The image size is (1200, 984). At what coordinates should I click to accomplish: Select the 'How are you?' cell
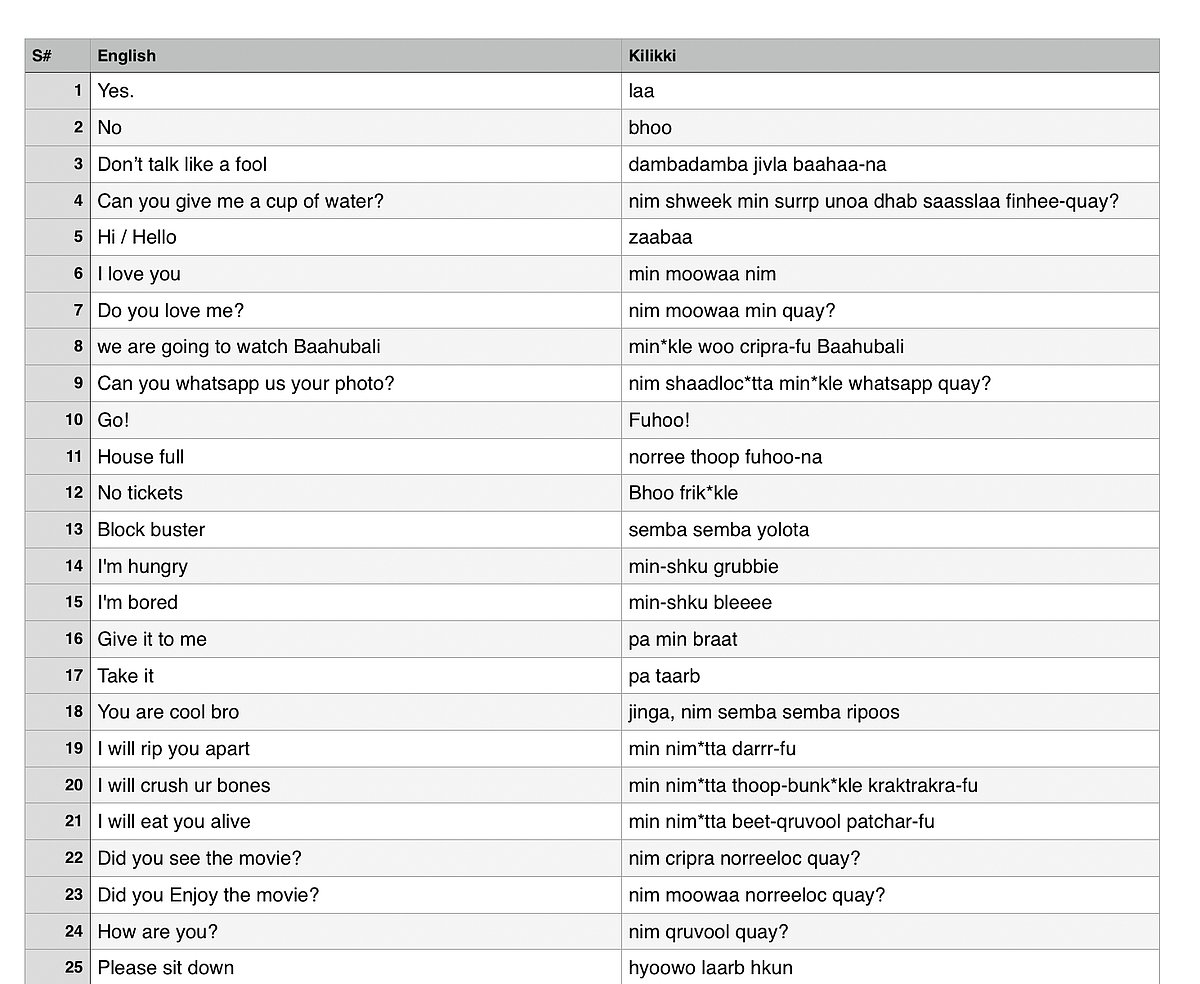[x=355, y=931]
